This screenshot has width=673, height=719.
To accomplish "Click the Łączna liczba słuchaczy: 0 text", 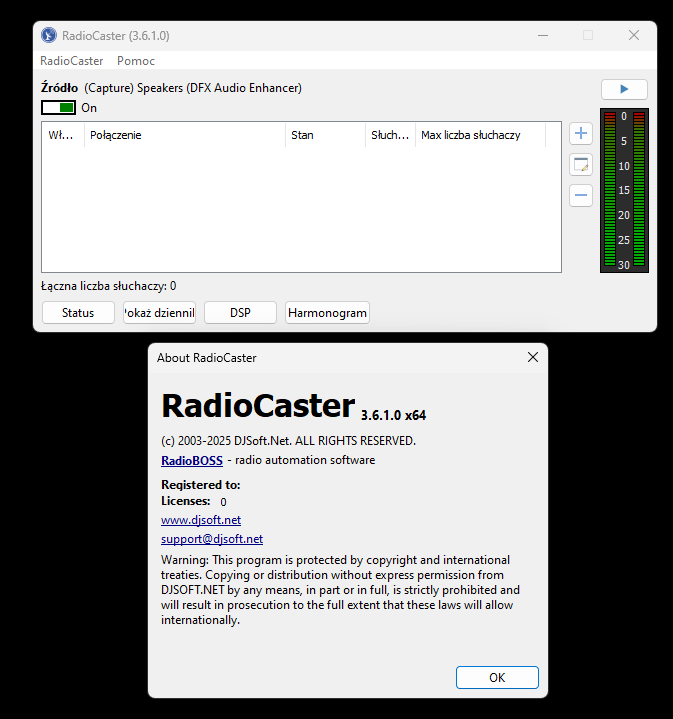I will [109, 286].
